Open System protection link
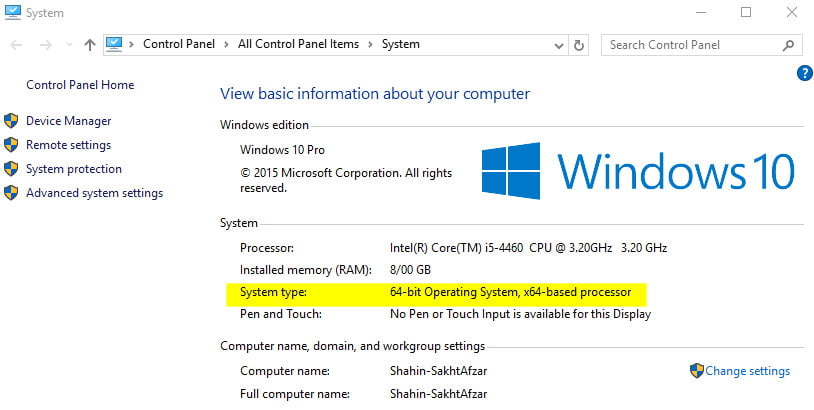 tap(74, 169)
